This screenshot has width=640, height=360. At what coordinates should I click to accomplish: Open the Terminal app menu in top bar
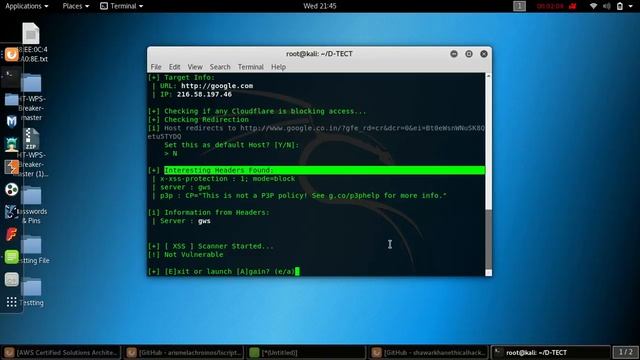pyautogui.click(x=122, y=6)
